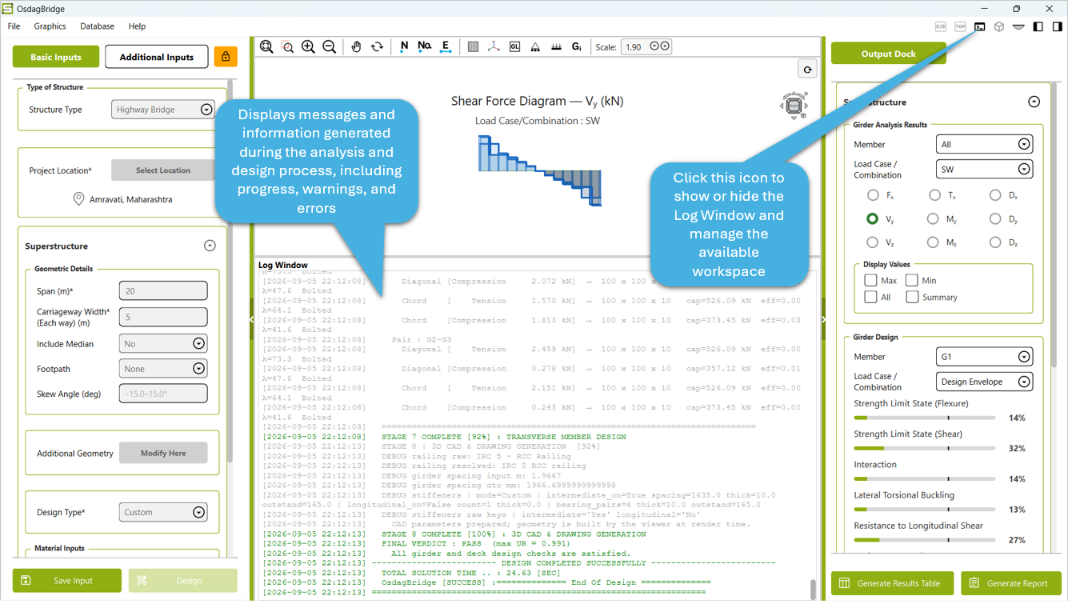Click the zoom in magnifier icon
This screenshot has height=601, width=1068.
309,46
